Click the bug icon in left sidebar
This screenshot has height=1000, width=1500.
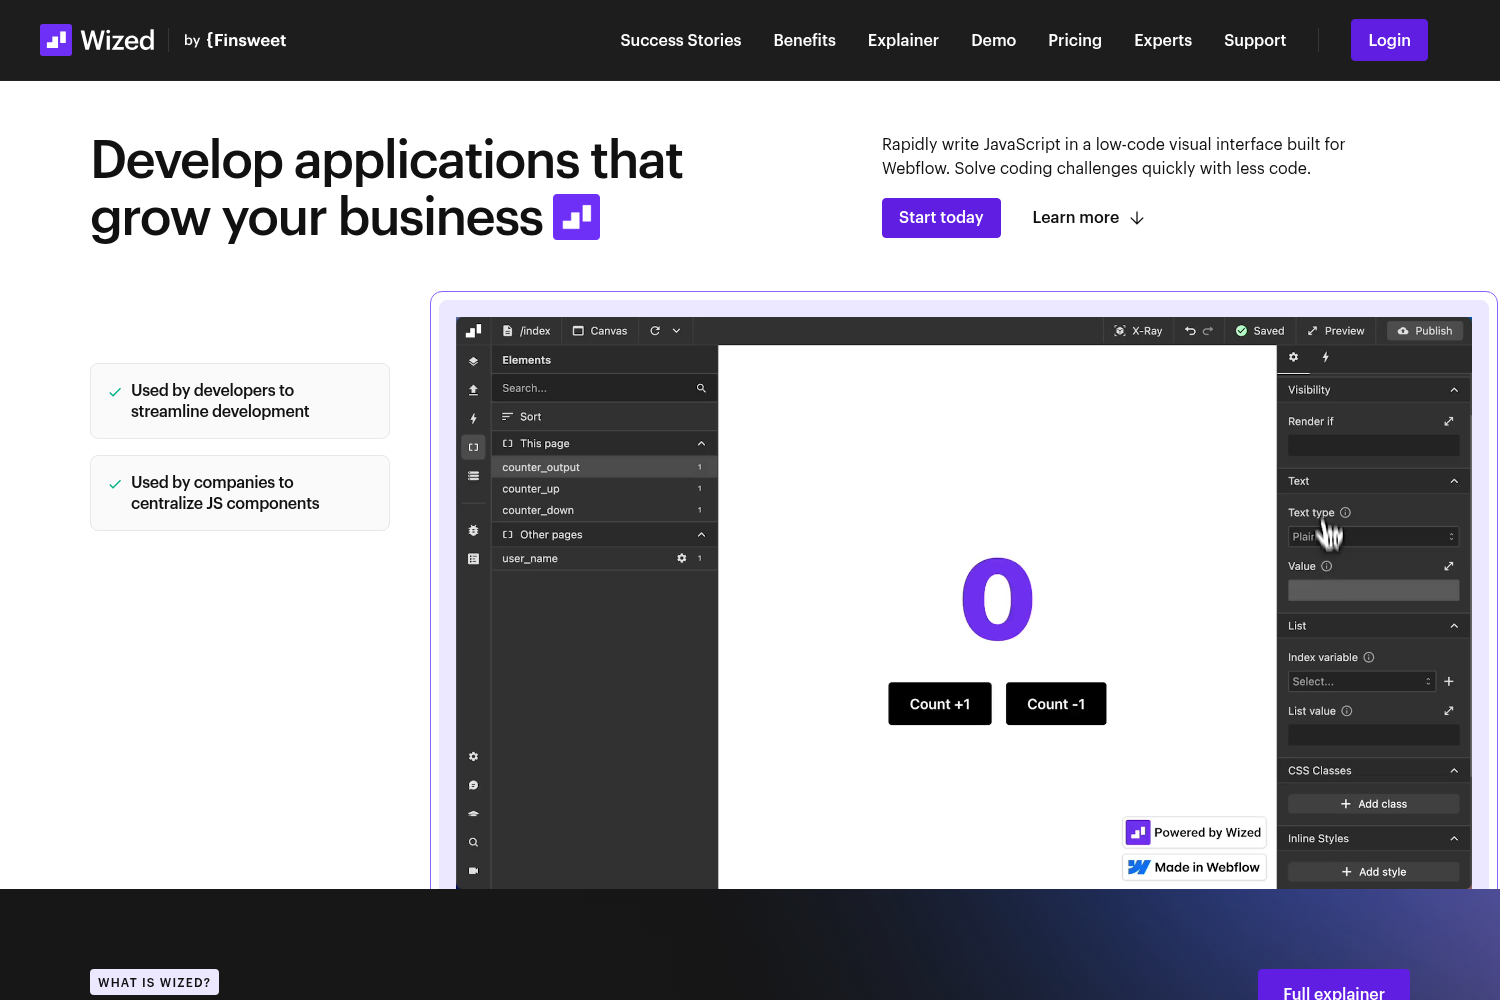(x=473, y=530)
